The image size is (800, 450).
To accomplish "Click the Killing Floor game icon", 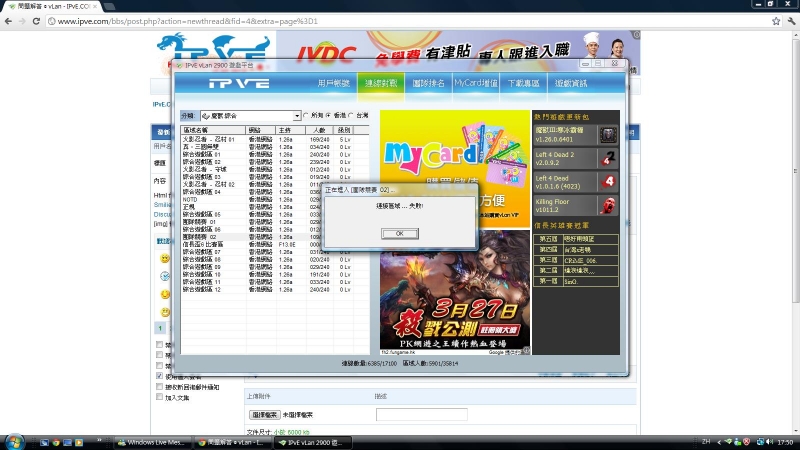I will [608, 206].
